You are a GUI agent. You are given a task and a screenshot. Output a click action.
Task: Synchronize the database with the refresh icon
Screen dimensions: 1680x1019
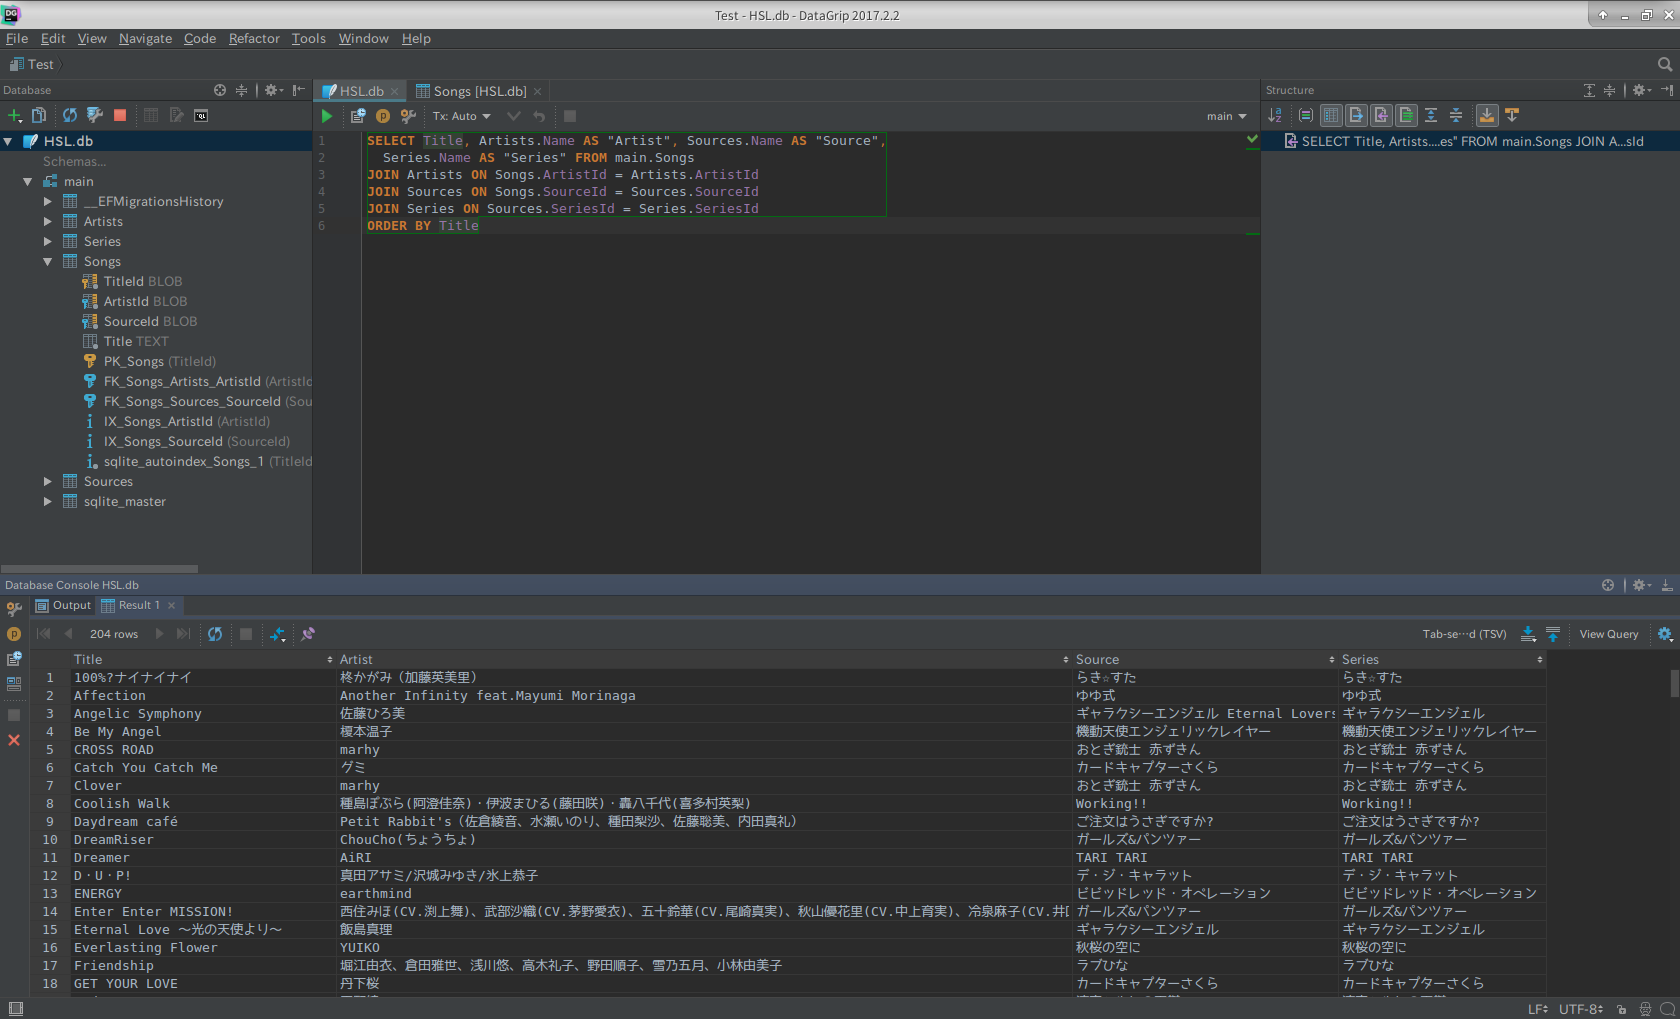point(70,116)
